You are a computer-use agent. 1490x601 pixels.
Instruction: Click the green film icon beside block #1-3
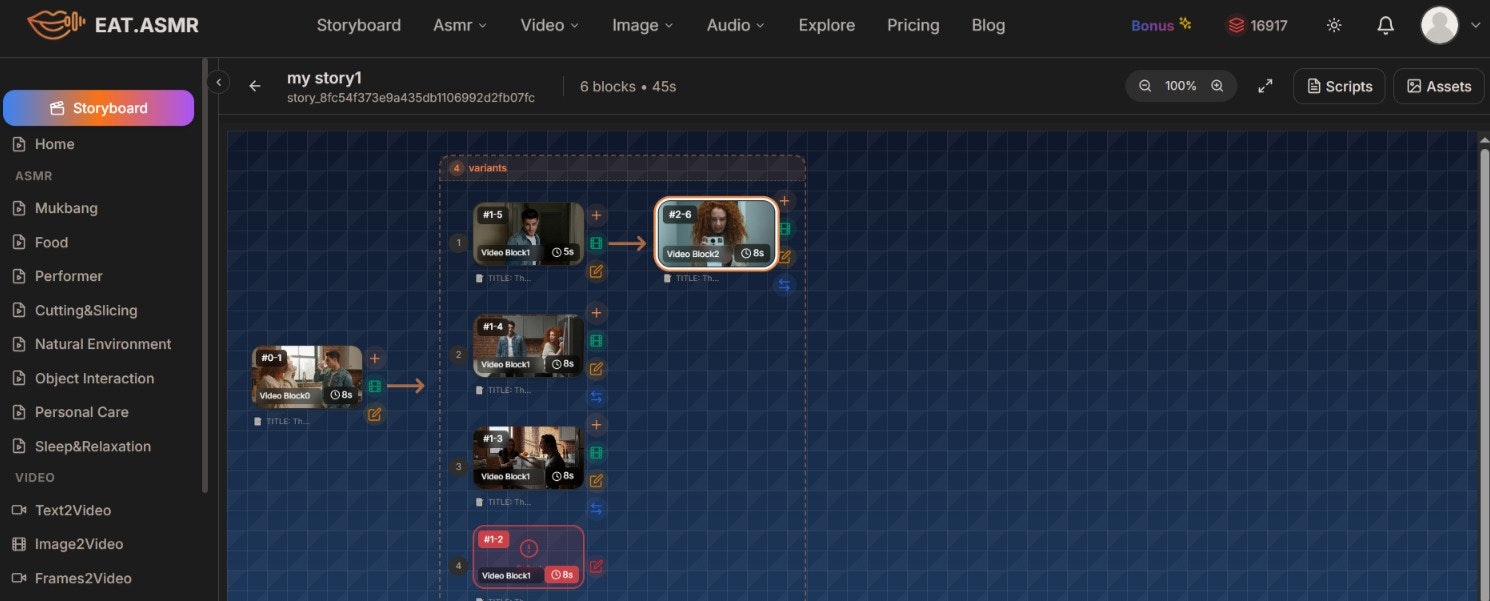coord(596,453)
